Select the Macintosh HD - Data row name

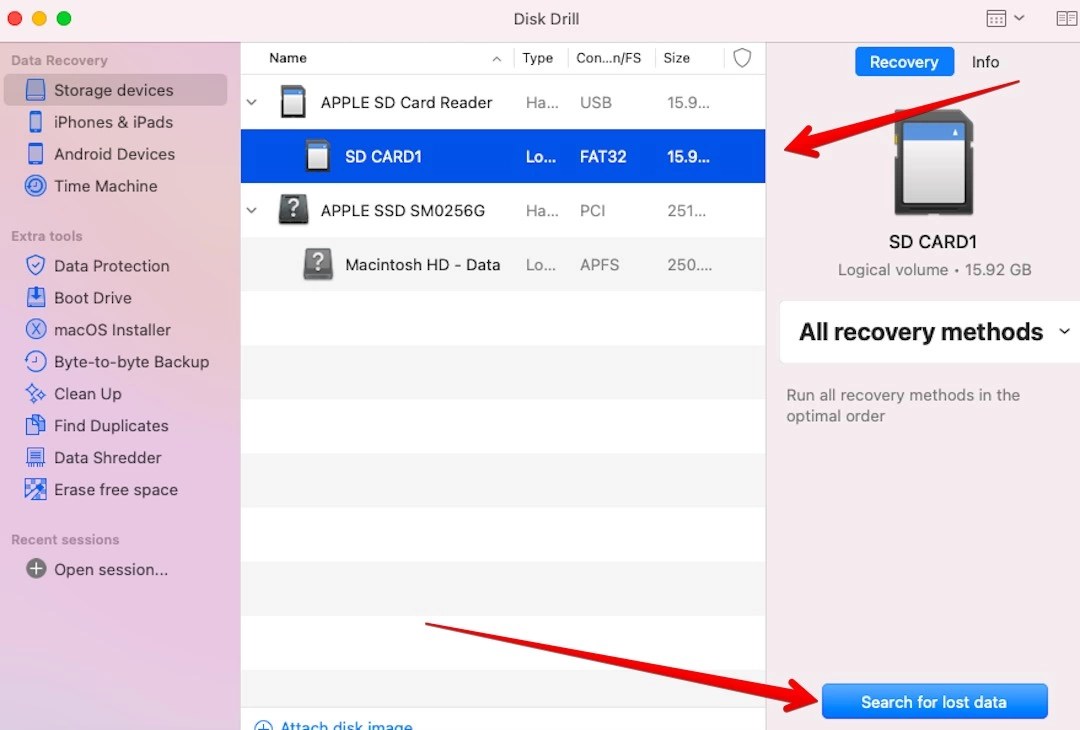point(422,264)
